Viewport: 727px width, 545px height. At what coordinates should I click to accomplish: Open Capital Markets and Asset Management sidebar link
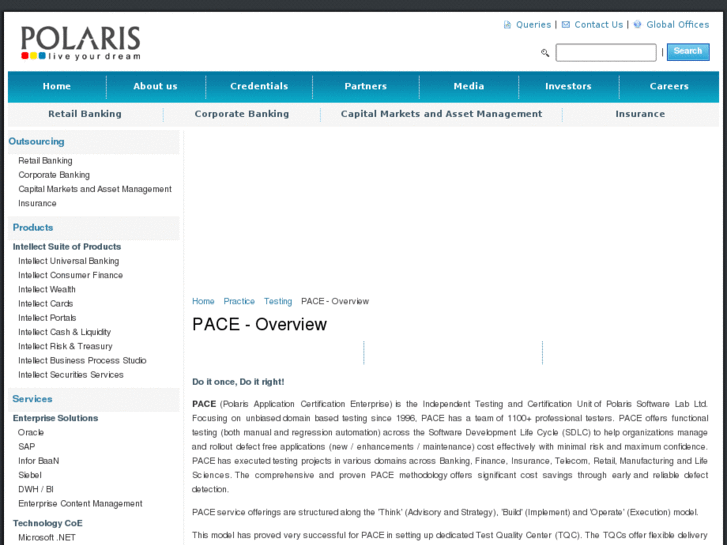pos(95,189)
